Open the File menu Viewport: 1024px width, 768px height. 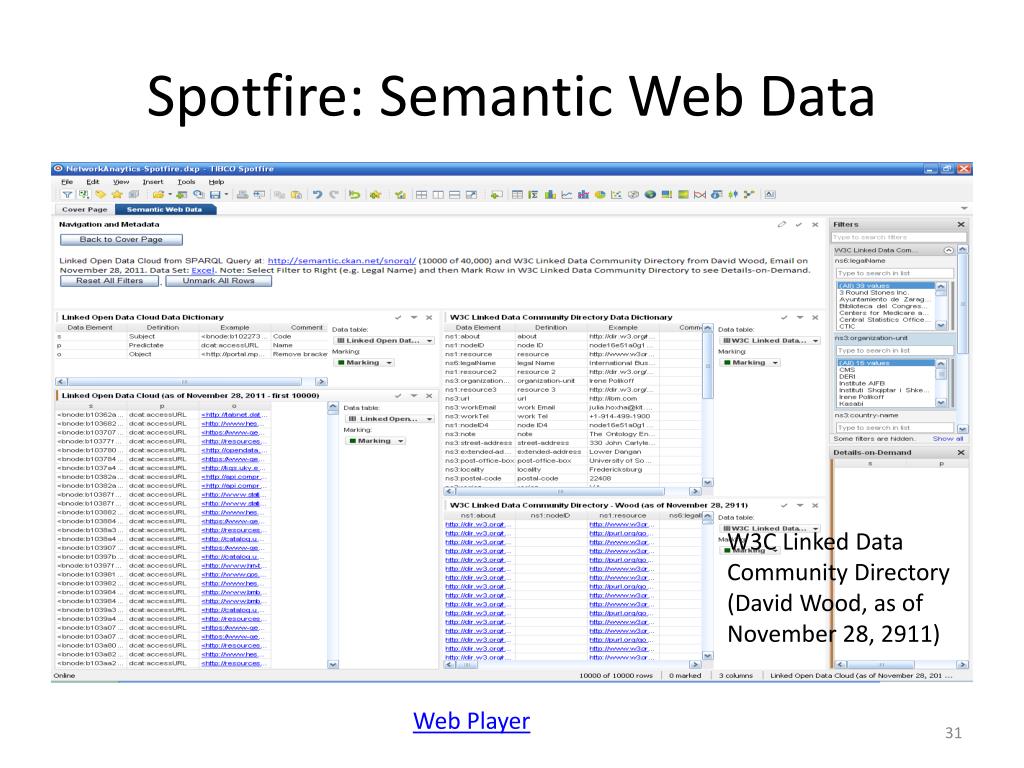coord(67,182)
